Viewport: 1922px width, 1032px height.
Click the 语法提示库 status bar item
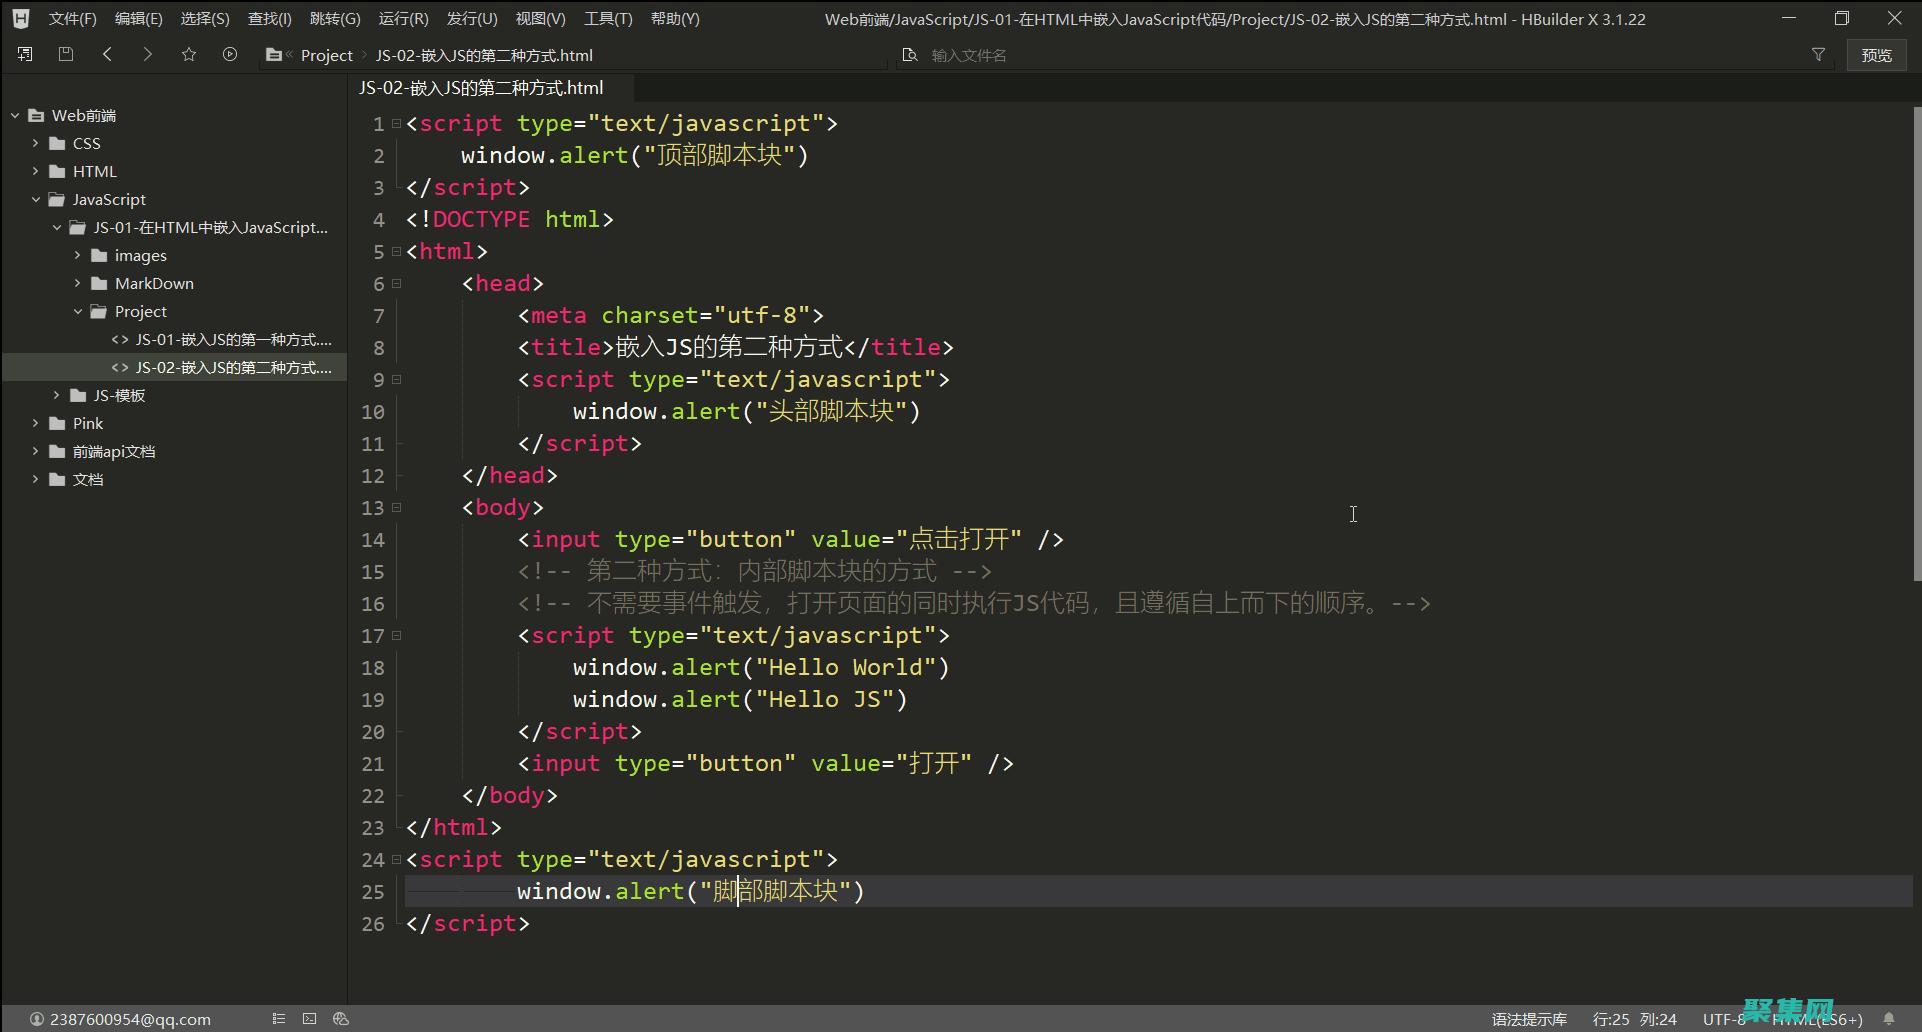point(1529,1019)
